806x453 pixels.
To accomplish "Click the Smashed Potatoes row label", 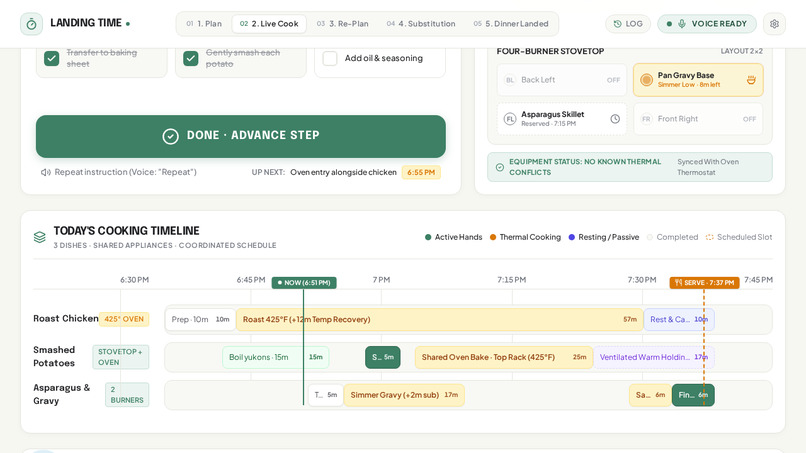I will (54, 356).
